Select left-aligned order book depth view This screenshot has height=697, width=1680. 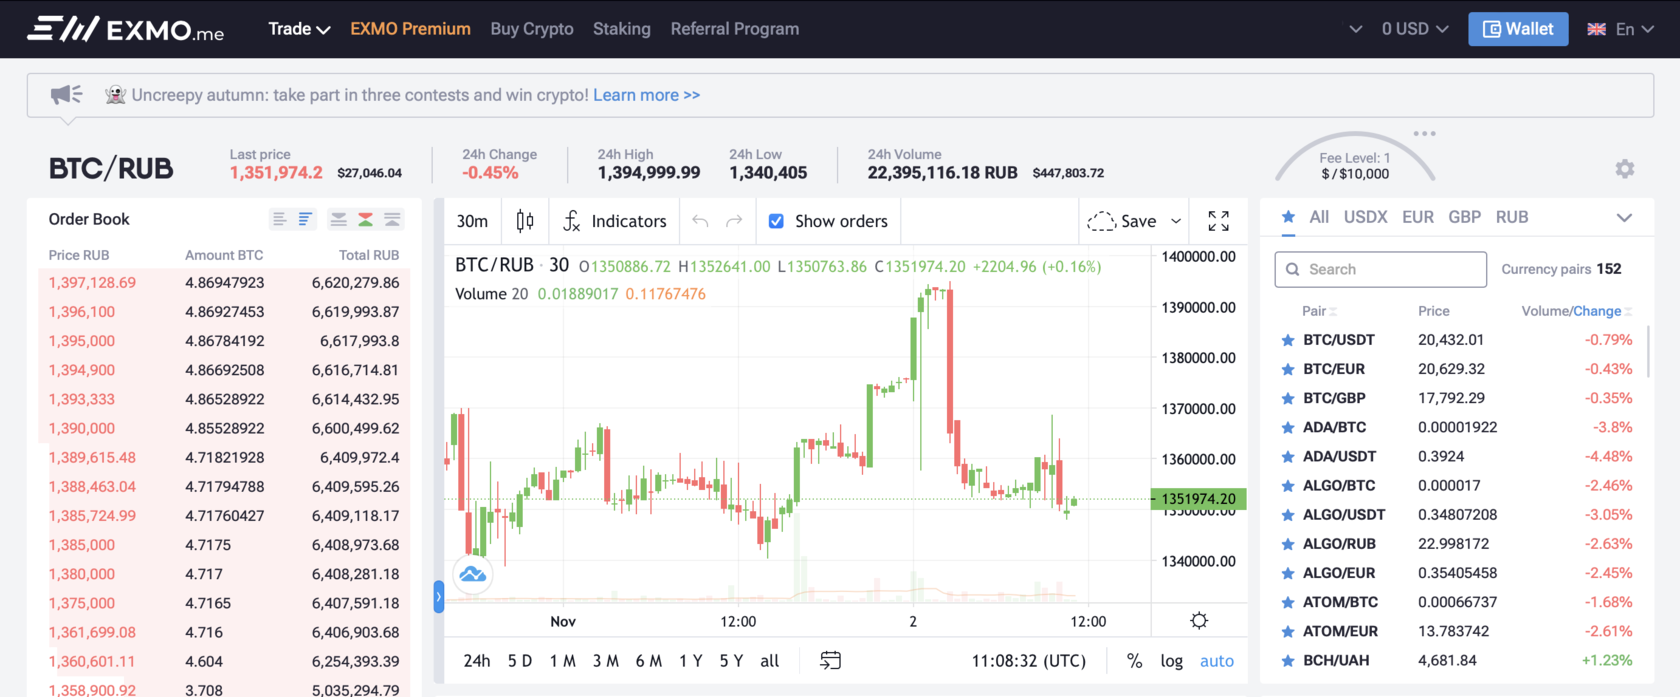point(279,219)
